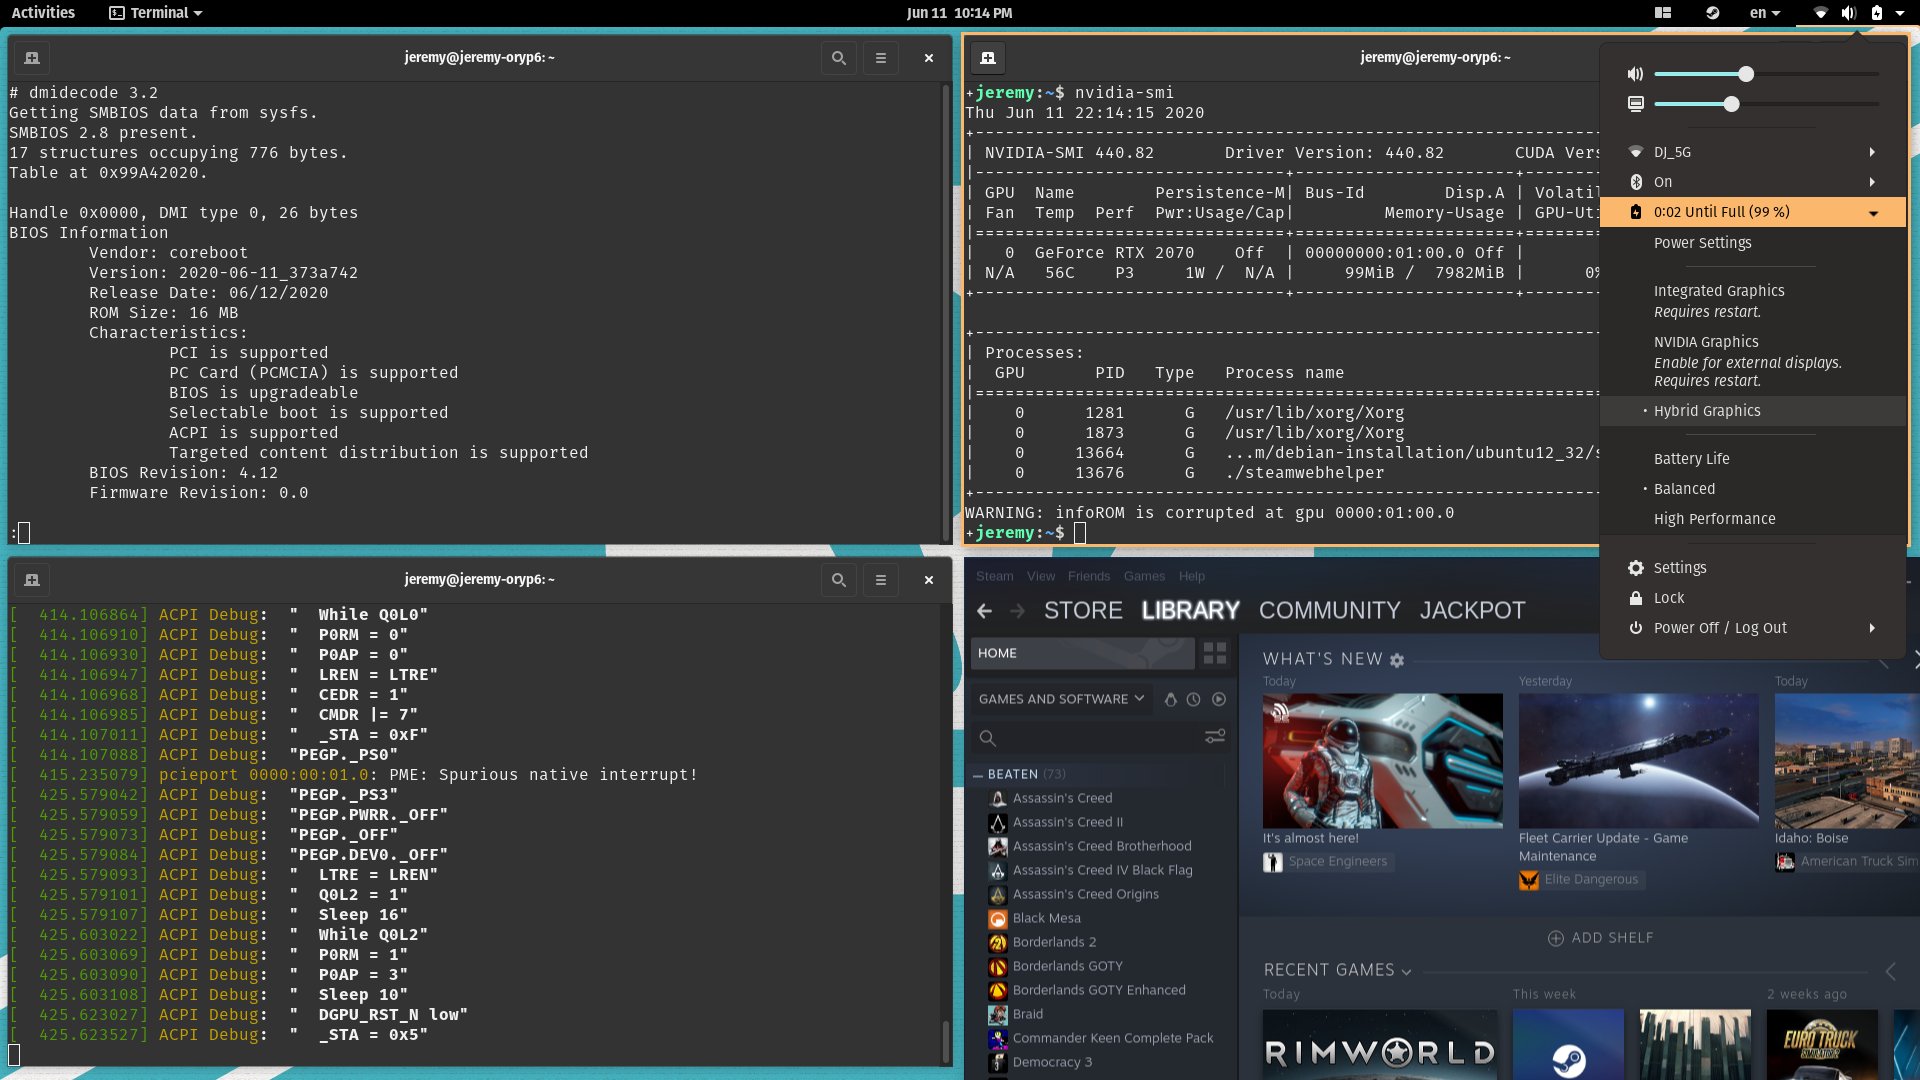Open Recent Games dropdown chevron
Image resolution: width=1920 pixels, height=1080 pixels.
(1407, 972)
